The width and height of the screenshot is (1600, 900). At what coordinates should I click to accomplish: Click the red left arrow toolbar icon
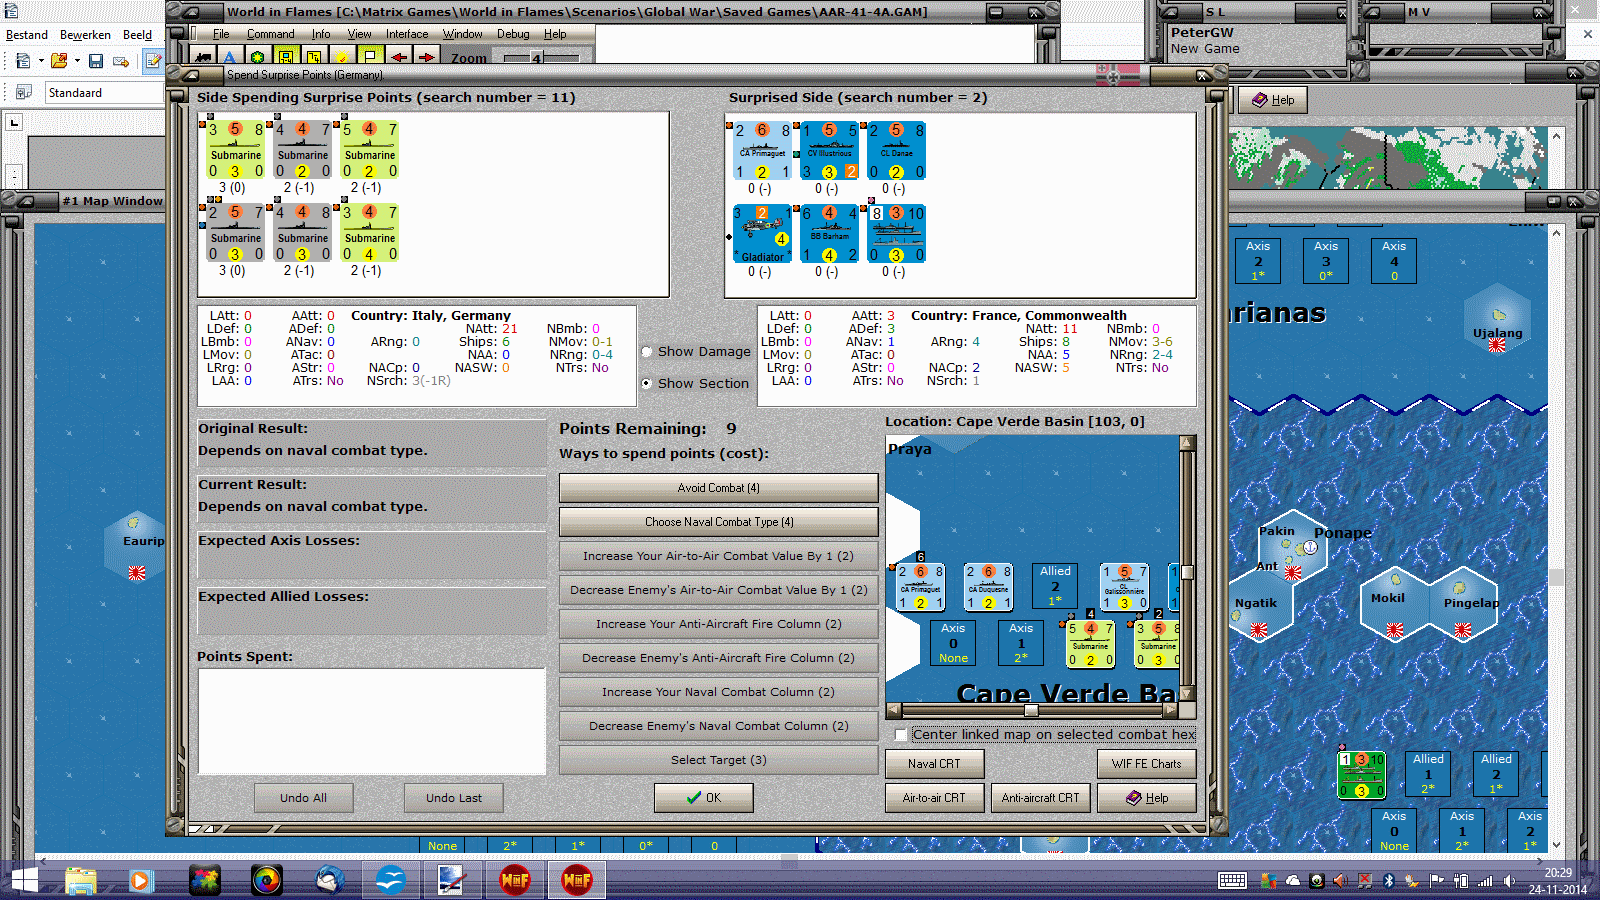[399, 57]
